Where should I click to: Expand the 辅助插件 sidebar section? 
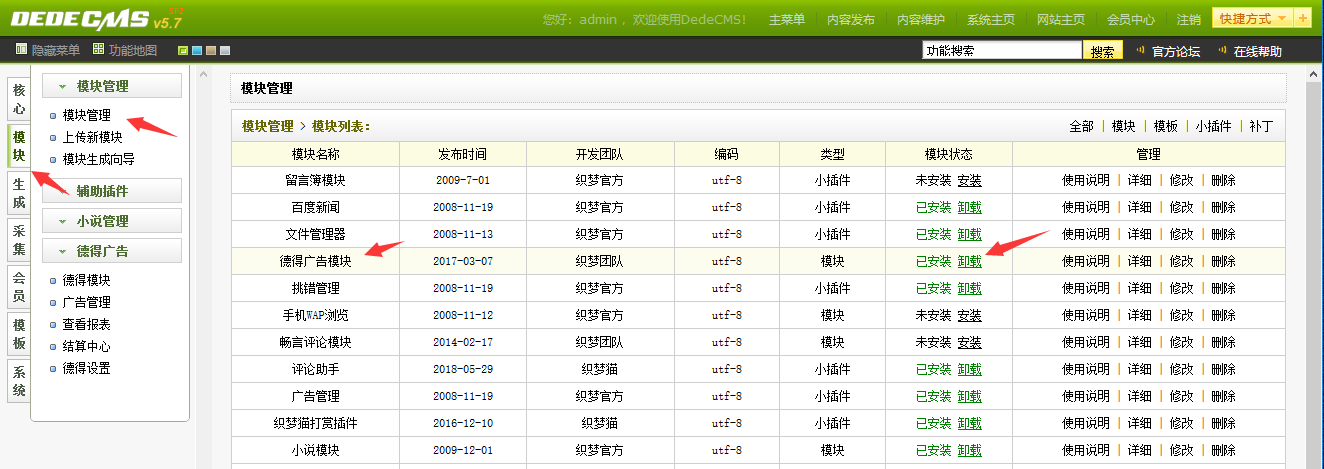112,191
